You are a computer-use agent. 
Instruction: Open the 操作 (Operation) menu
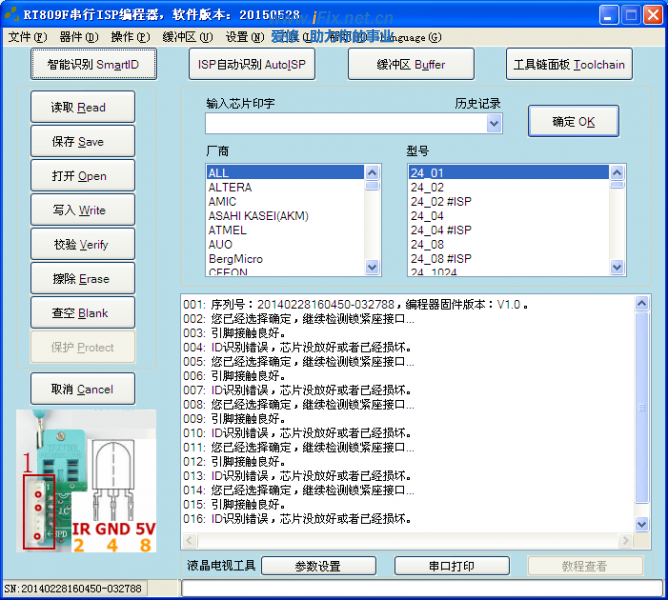[x=130, y=37]
